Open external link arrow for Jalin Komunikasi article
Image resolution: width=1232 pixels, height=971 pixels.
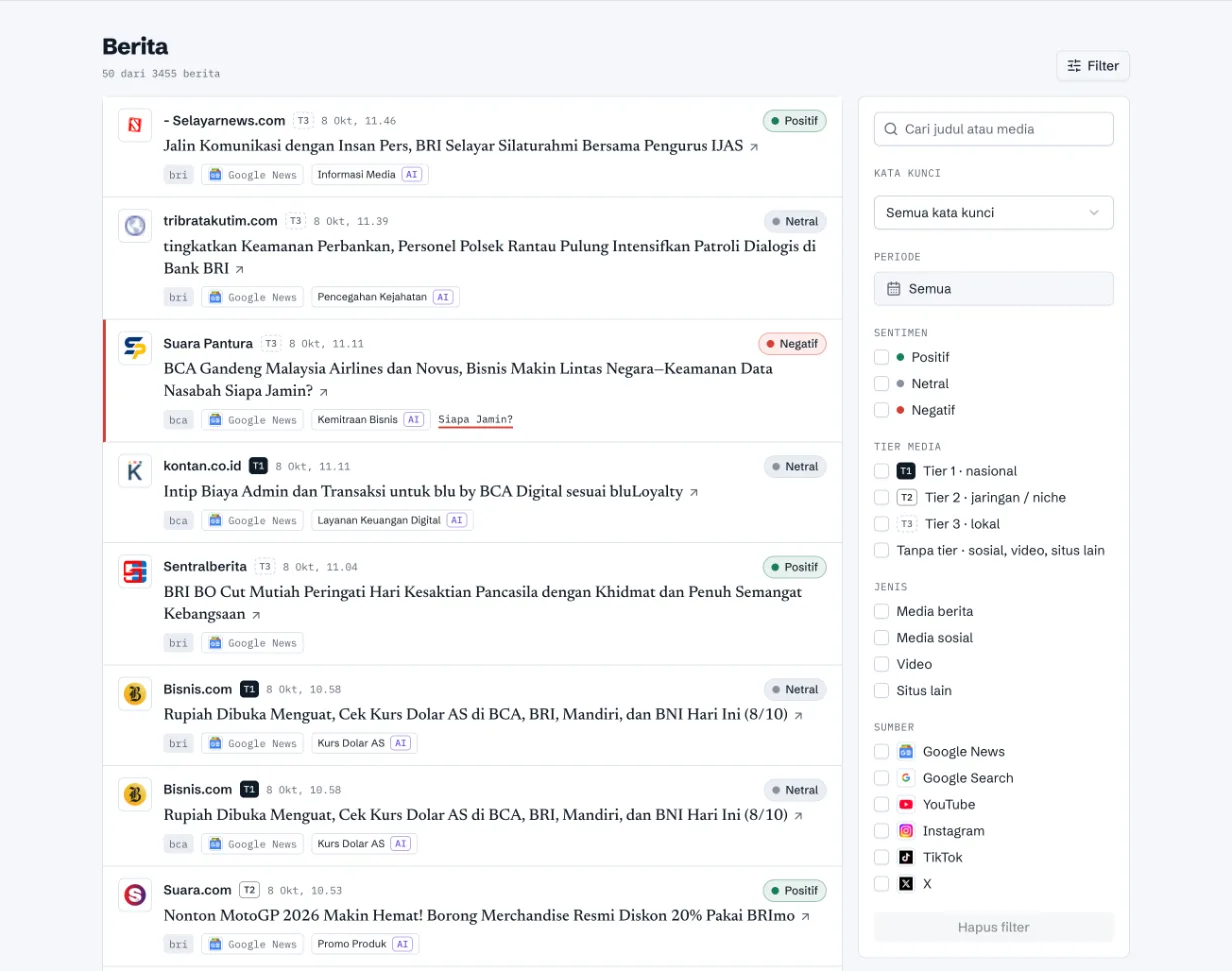(754, 147)
